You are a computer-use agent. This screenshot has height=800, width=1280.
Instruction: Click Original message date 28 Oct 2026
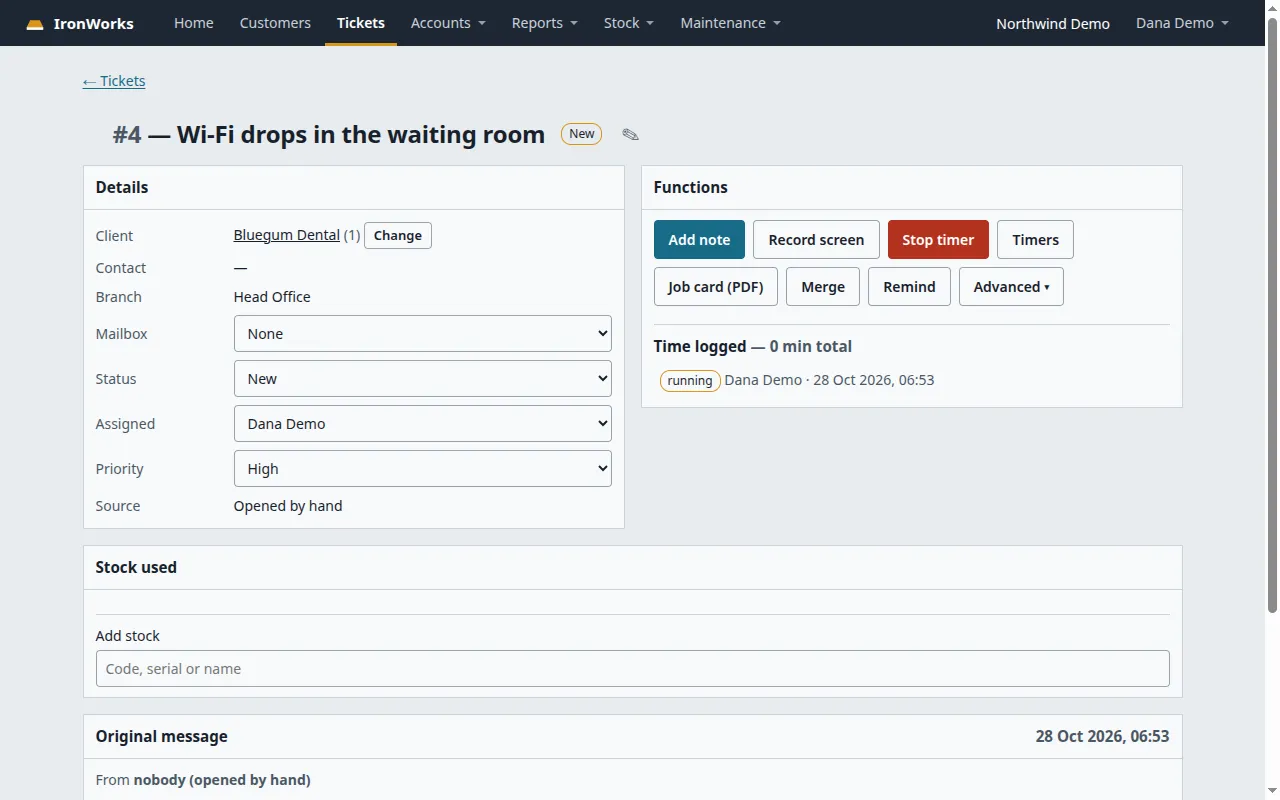[x=1102, y=736]
